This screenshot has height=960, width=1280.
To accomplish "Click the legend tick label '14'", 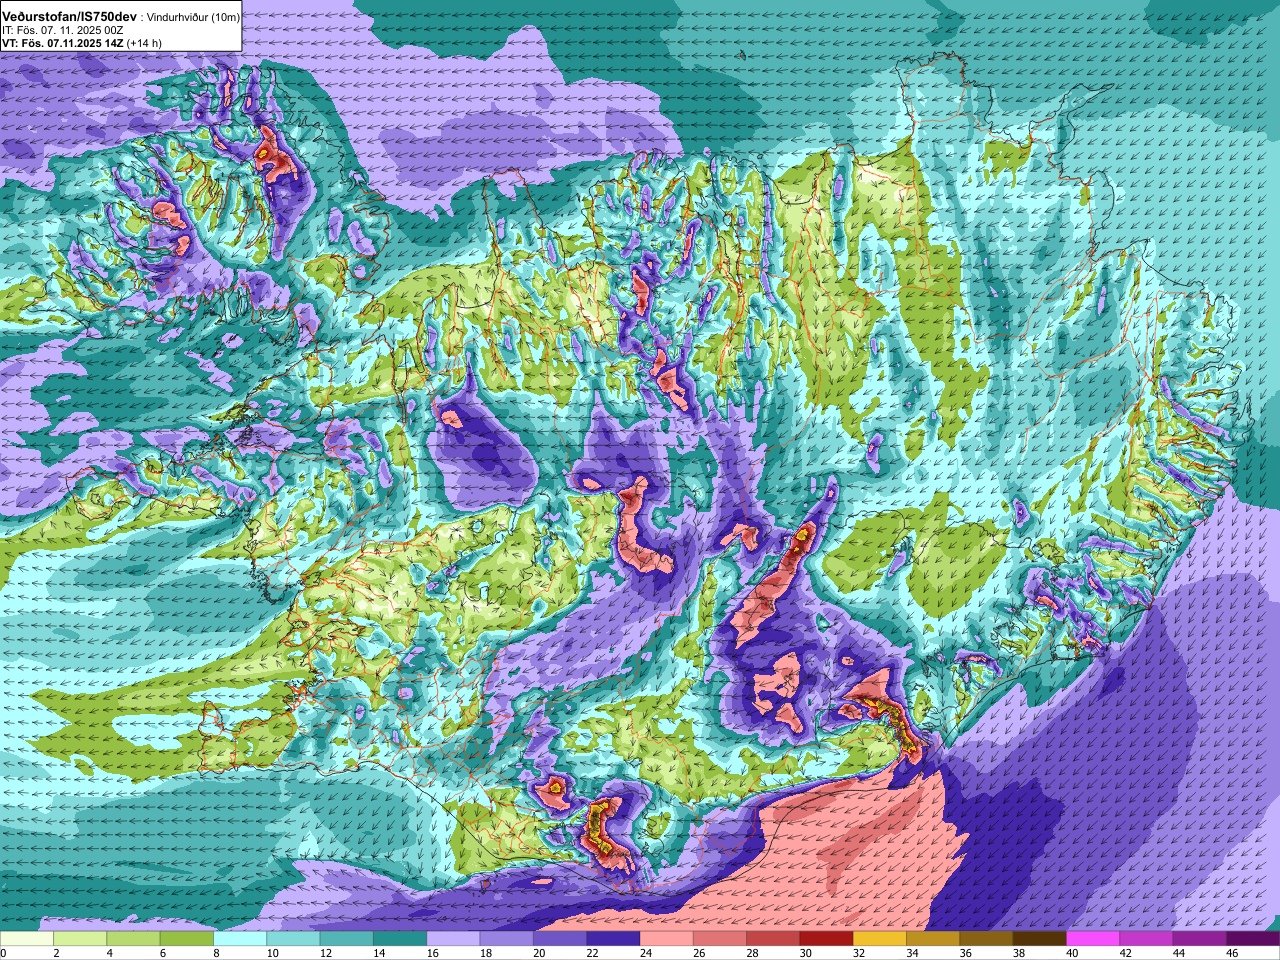I will click(379, 953).
